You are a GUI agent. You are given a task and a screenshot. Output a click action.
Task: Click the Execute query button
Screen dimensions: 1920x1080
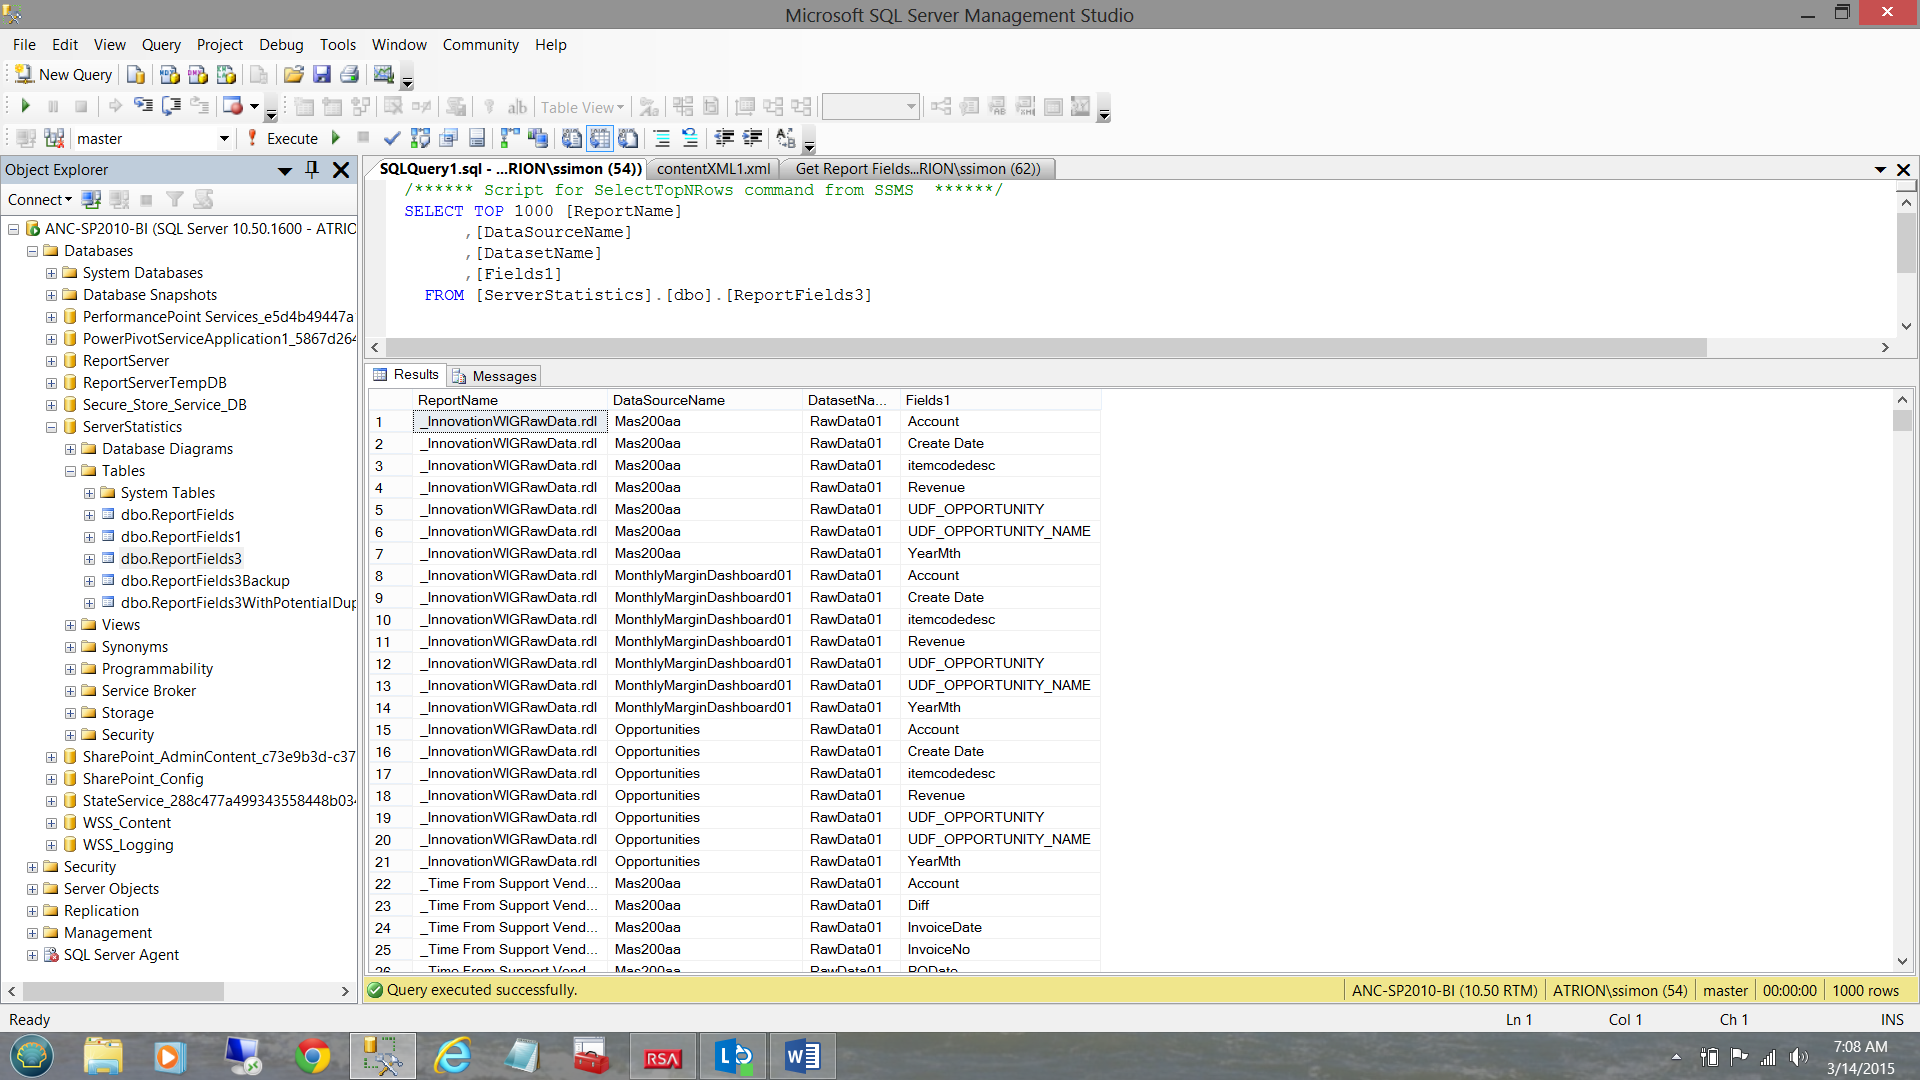tap(283, 138)
